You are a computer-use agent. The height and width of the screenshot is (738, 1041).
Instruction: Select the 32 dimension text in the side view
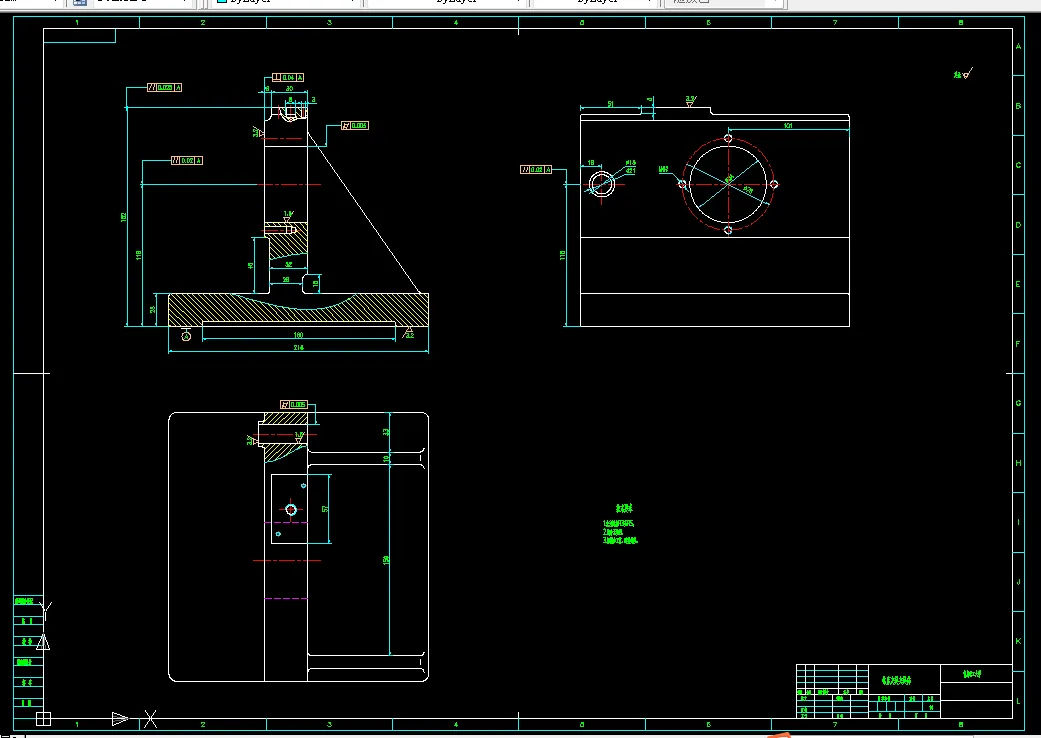click(x=288, y=265)
